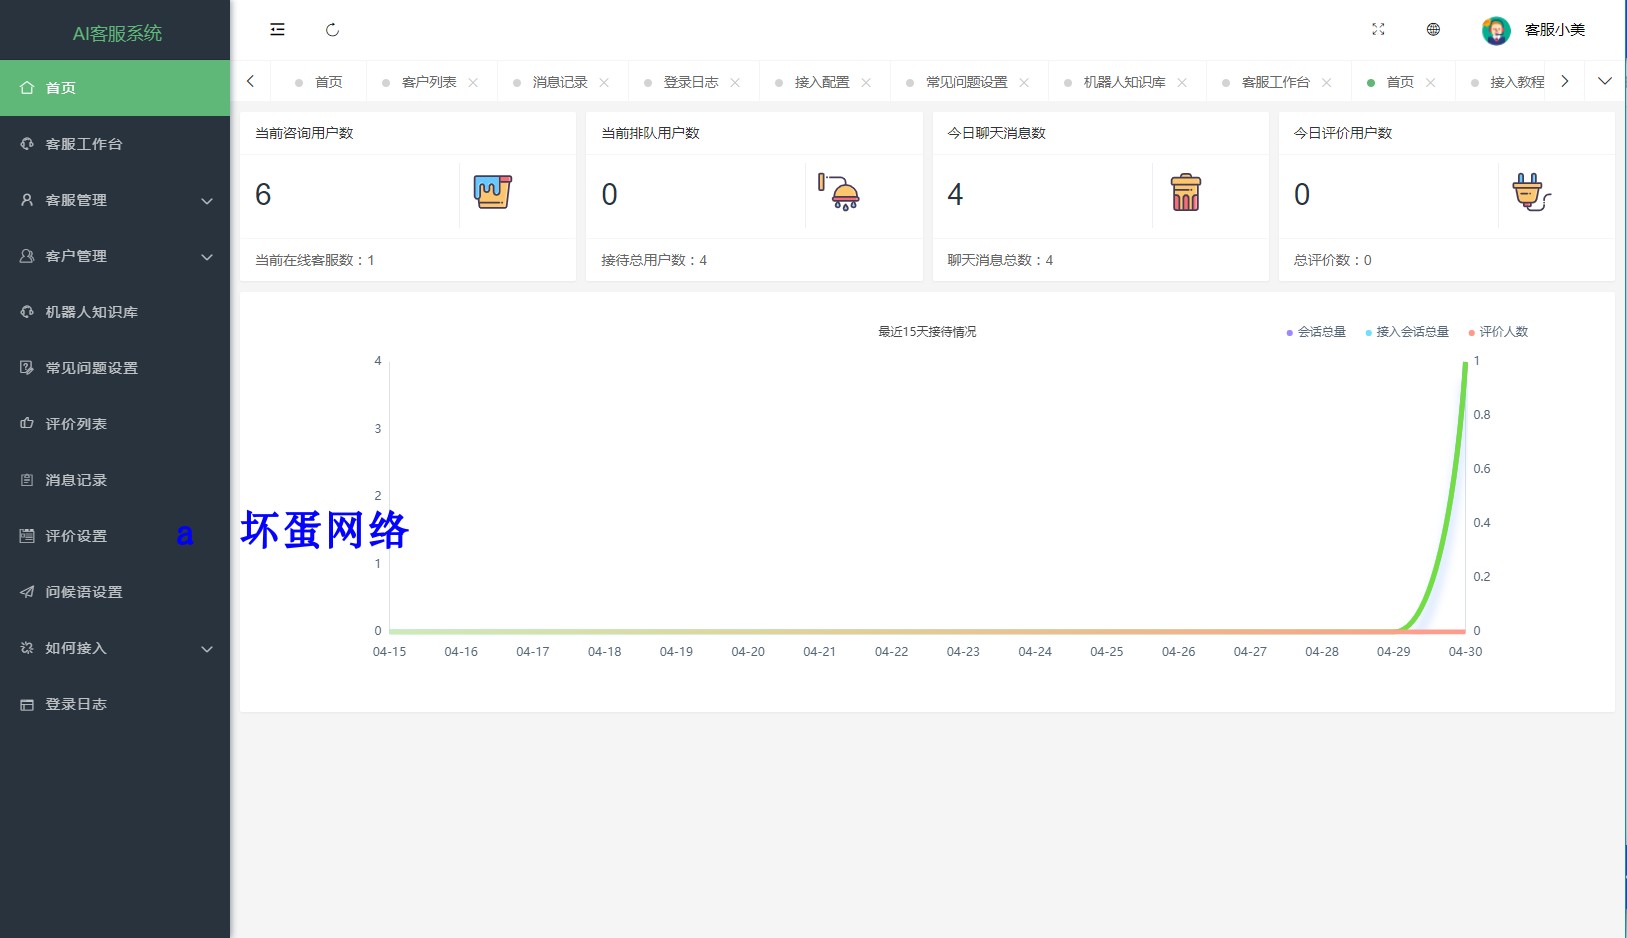Click the 当前在线客服数：1 text
This screenshot has height=938, width=1627.
coord(315,260)
